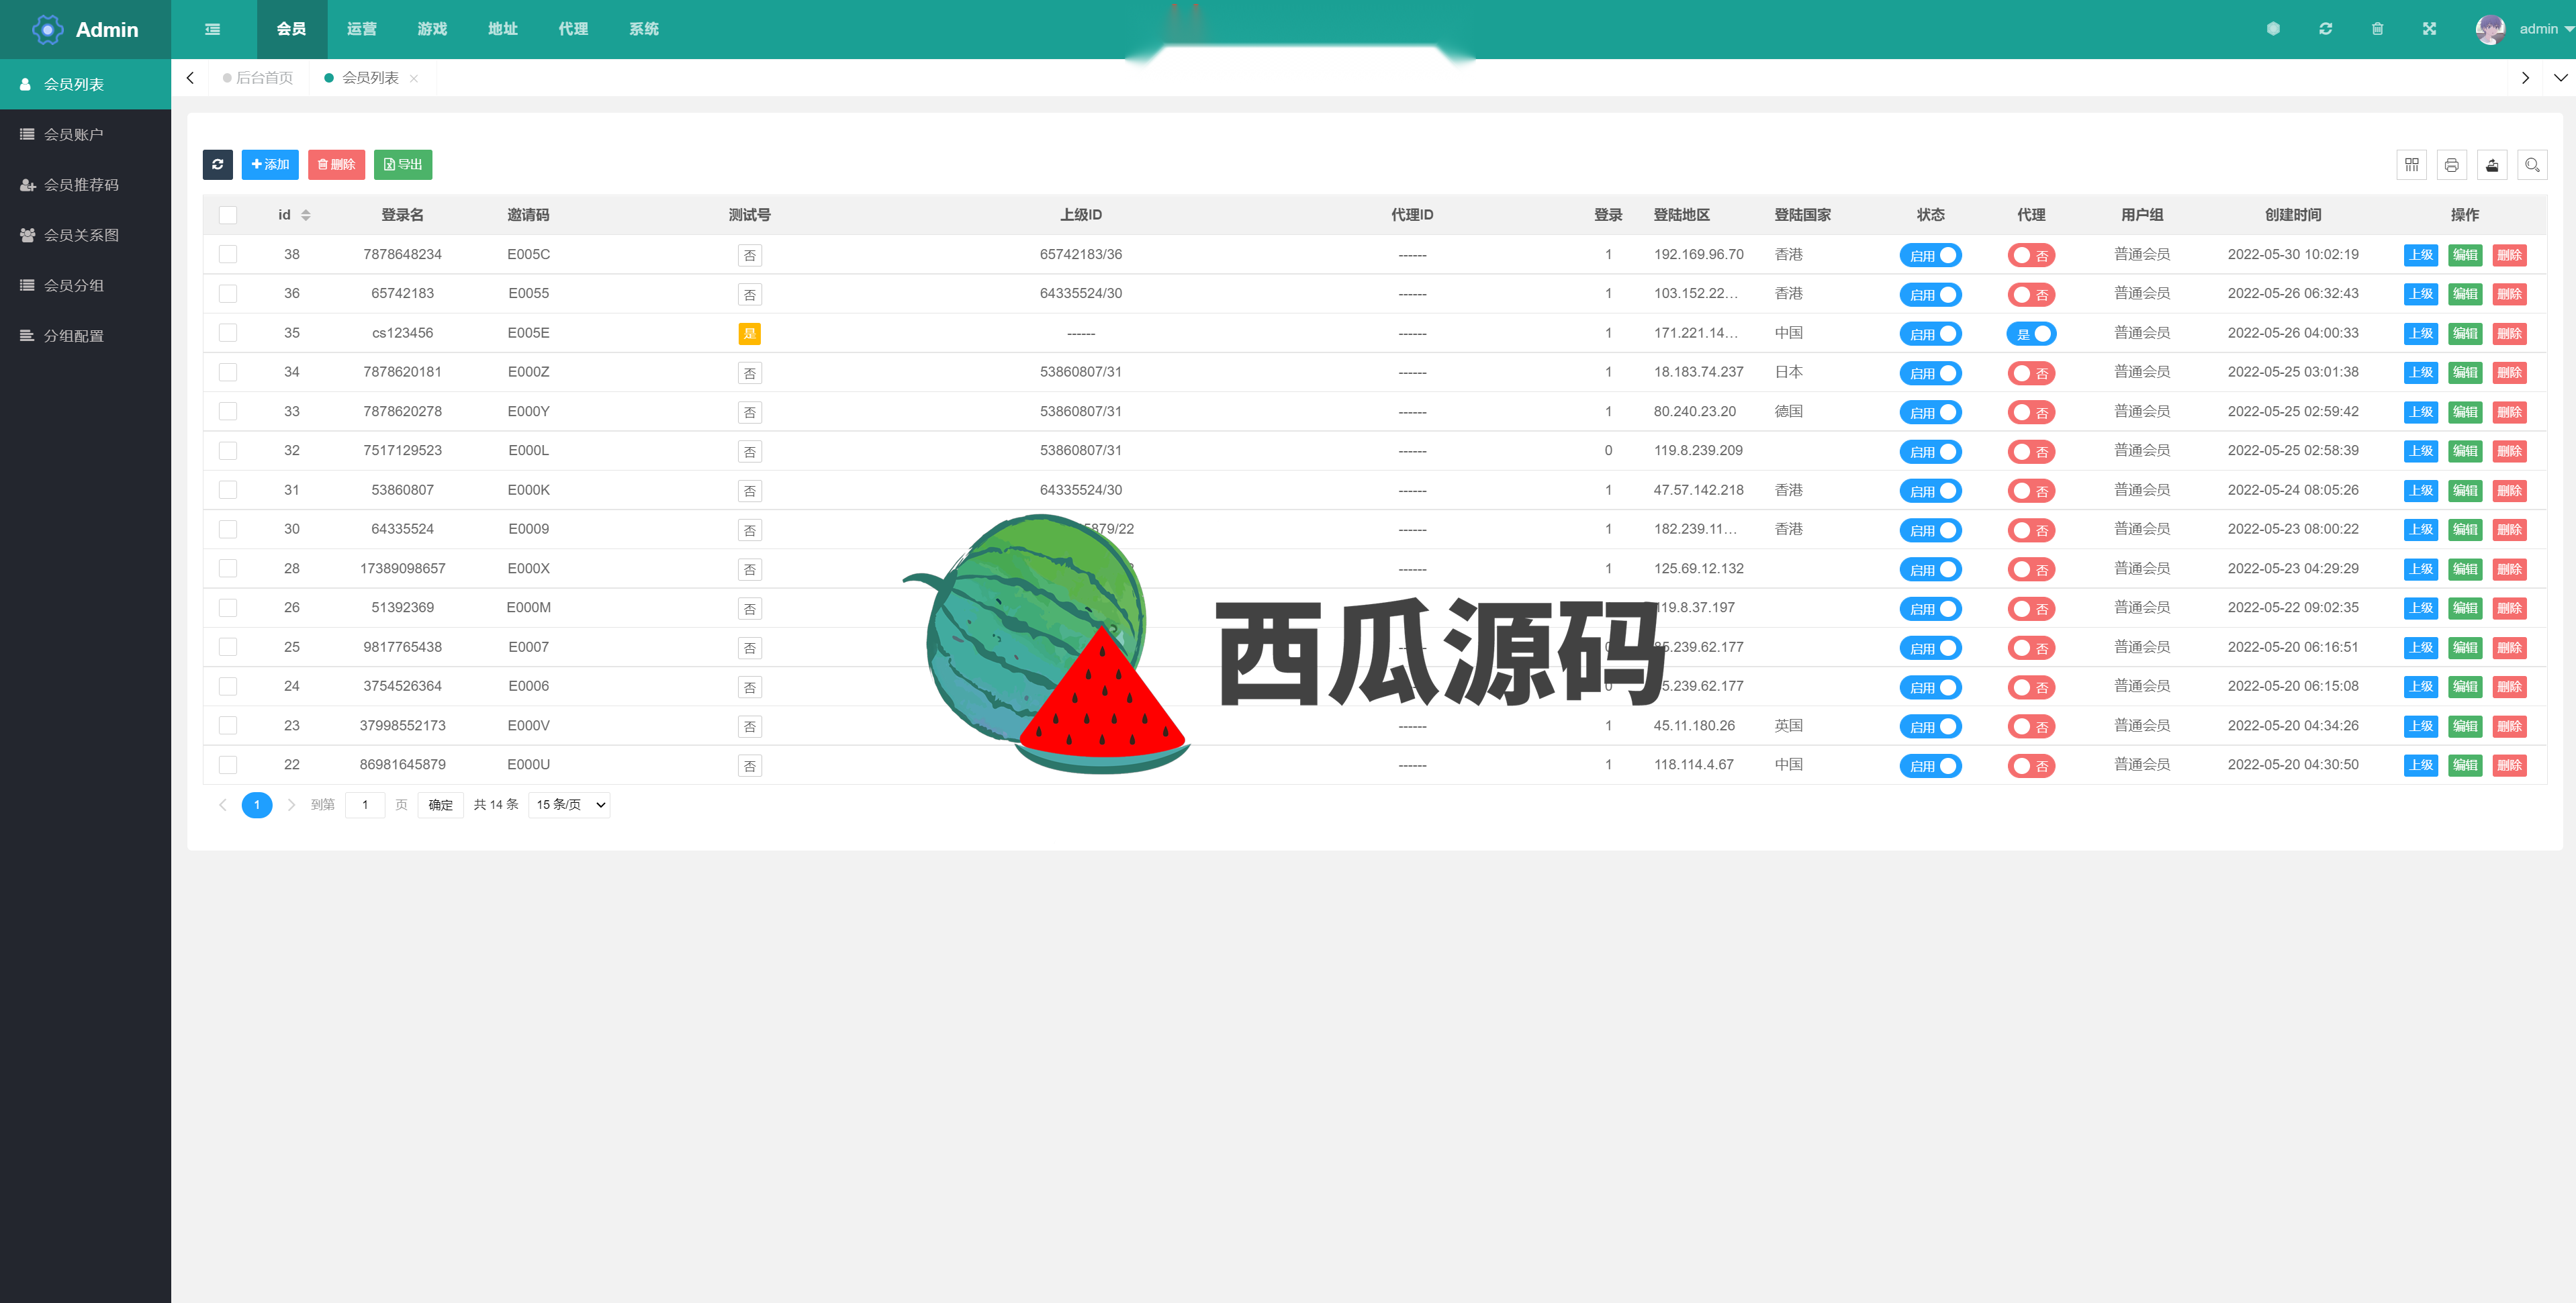Open column filter grid icon
The height and width of the screenshot is (1303, 2576).
2411,165
